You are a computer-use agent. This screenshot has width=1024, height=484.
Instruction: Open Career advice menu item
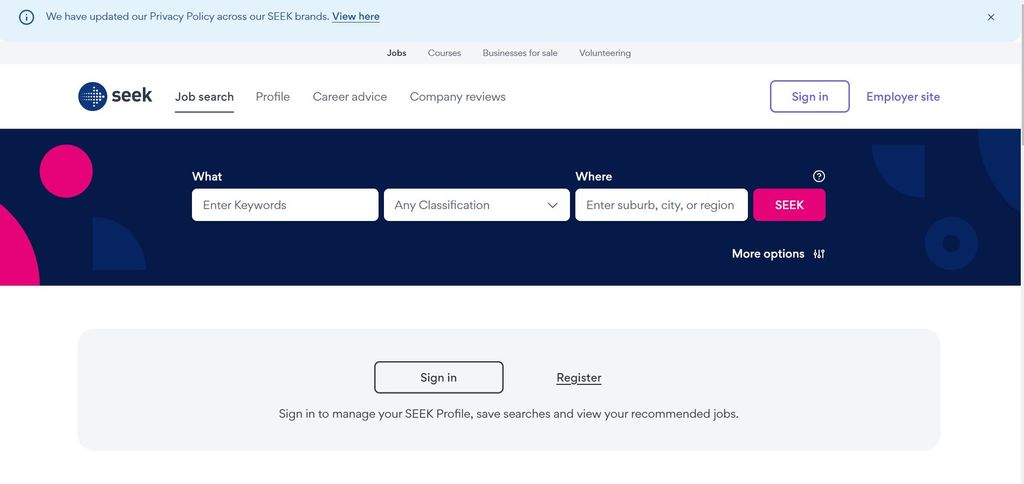pyautogui.click(x=349, y=97)
